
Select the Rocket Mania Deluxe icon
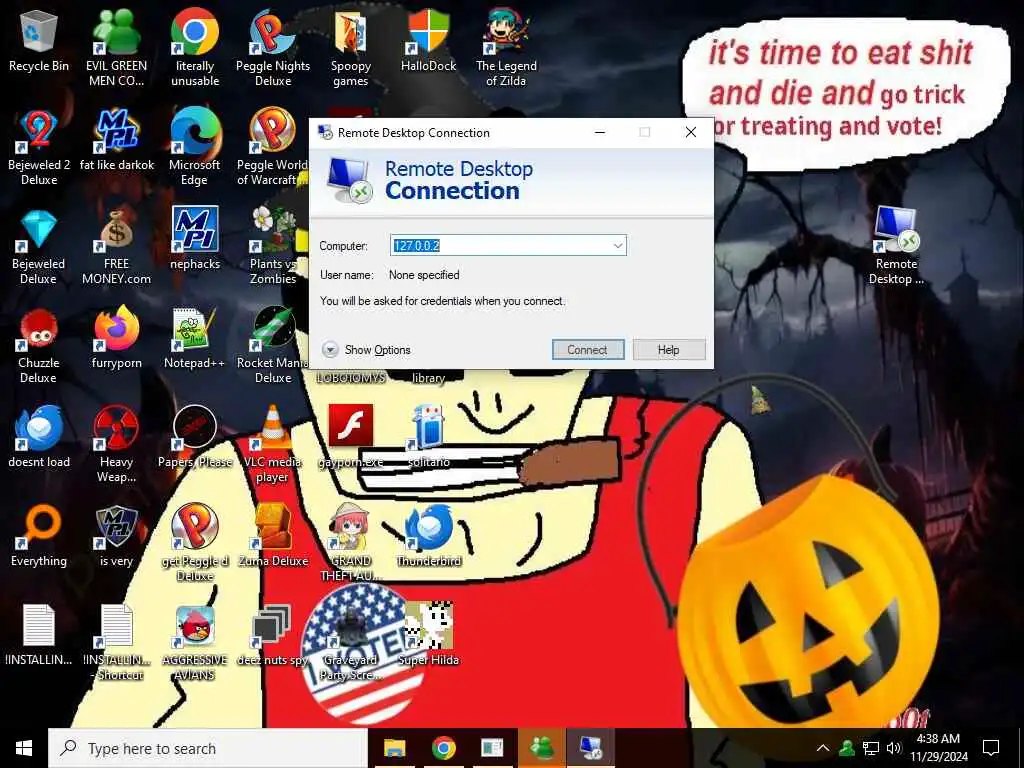(272, 345)
